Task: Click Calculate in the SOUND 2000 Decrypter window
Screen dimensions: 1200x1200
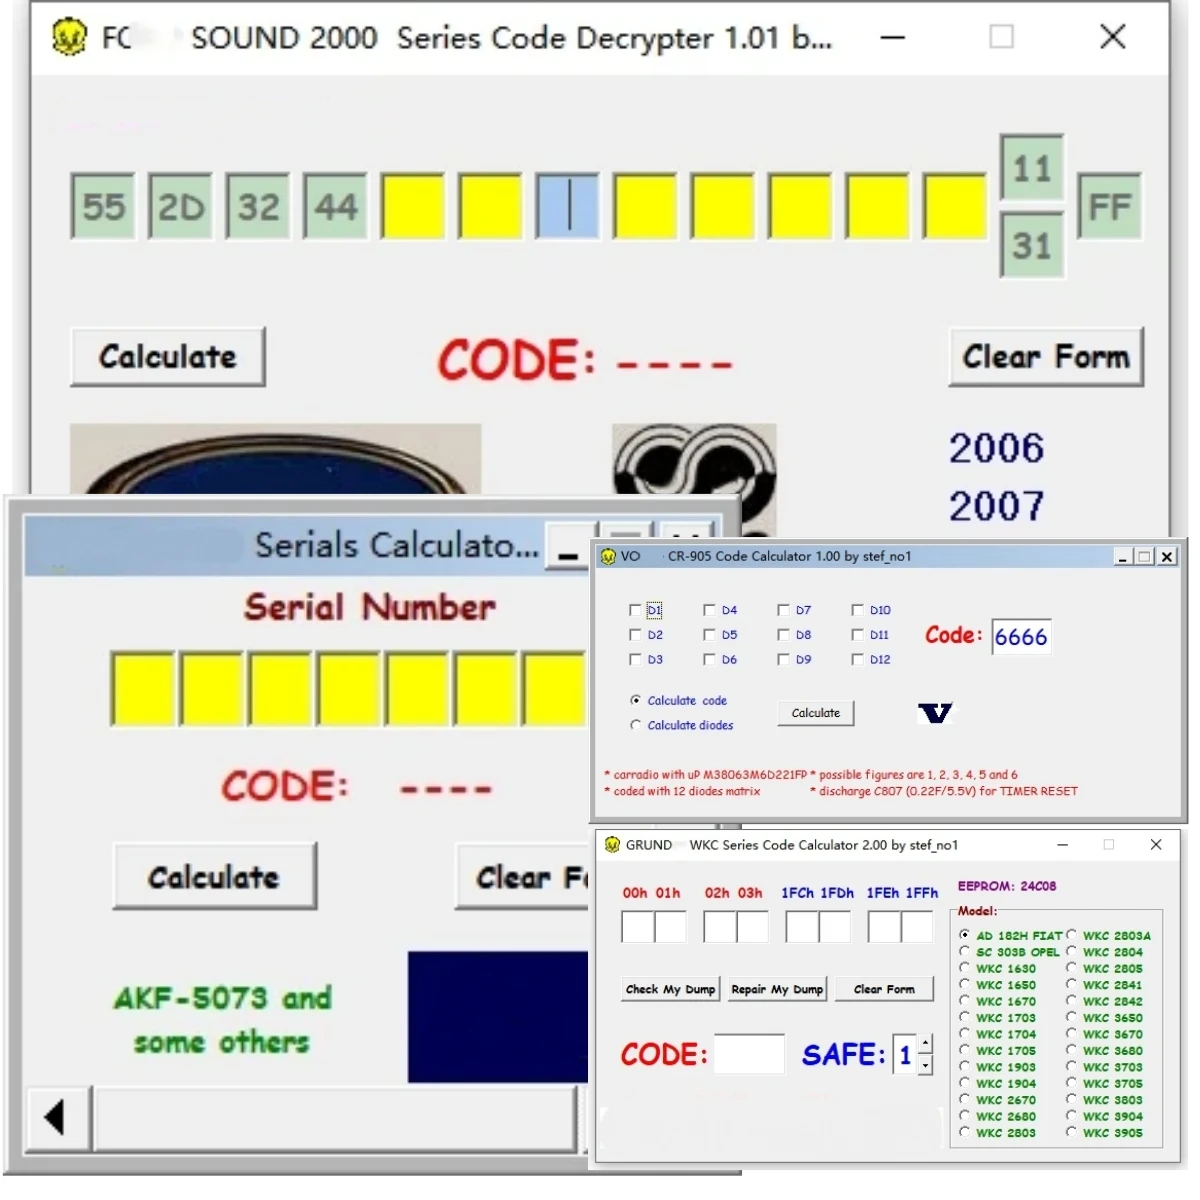Action: tap(168, 357)
